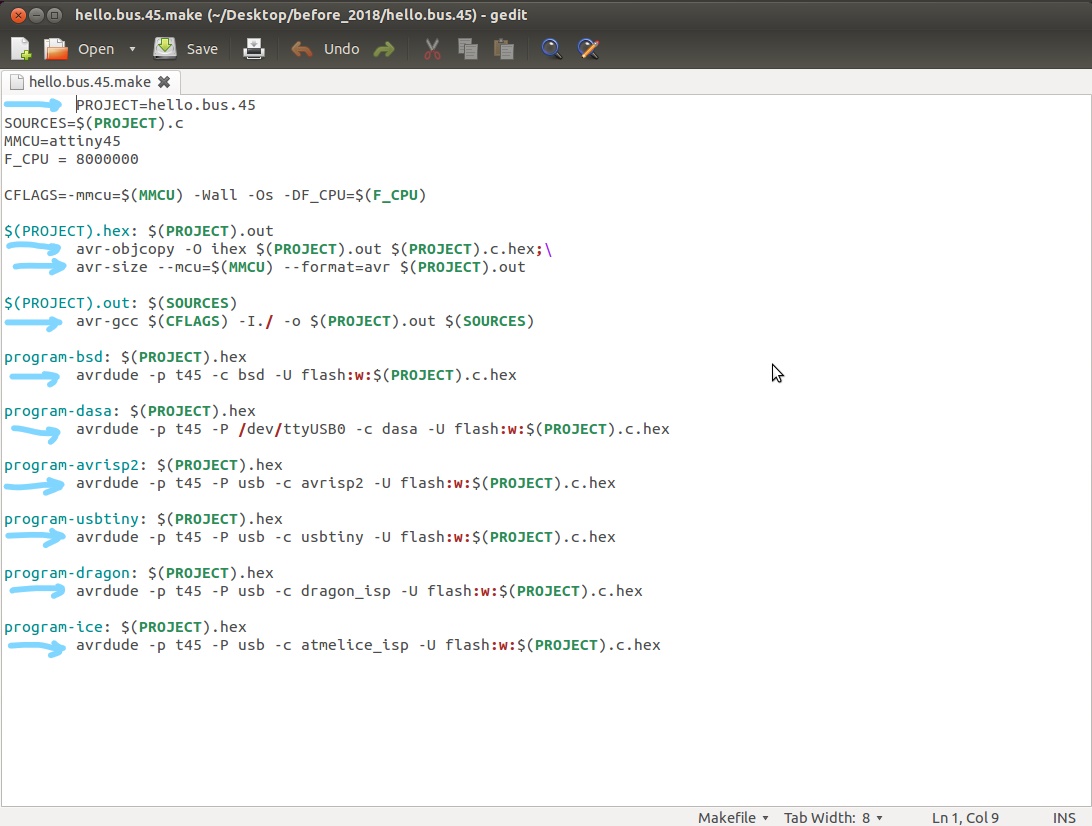Click the Open folder icon
Screen dimensions: 1092x826
coord(55,49)
